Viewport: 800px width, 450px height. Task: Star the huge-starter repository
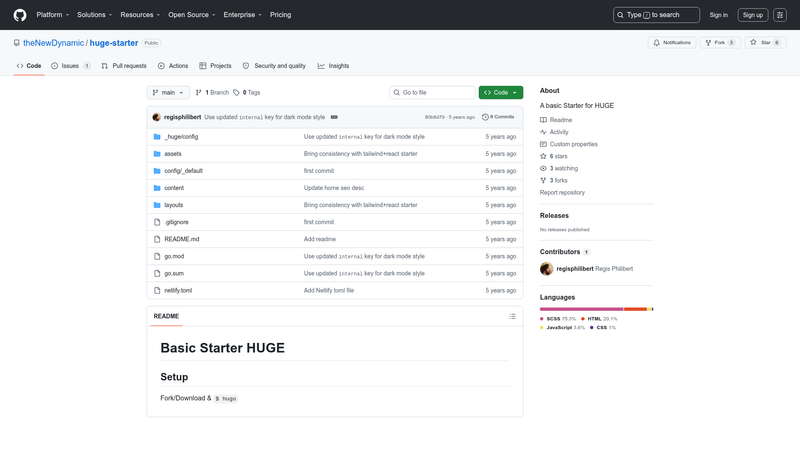(765, 43)
